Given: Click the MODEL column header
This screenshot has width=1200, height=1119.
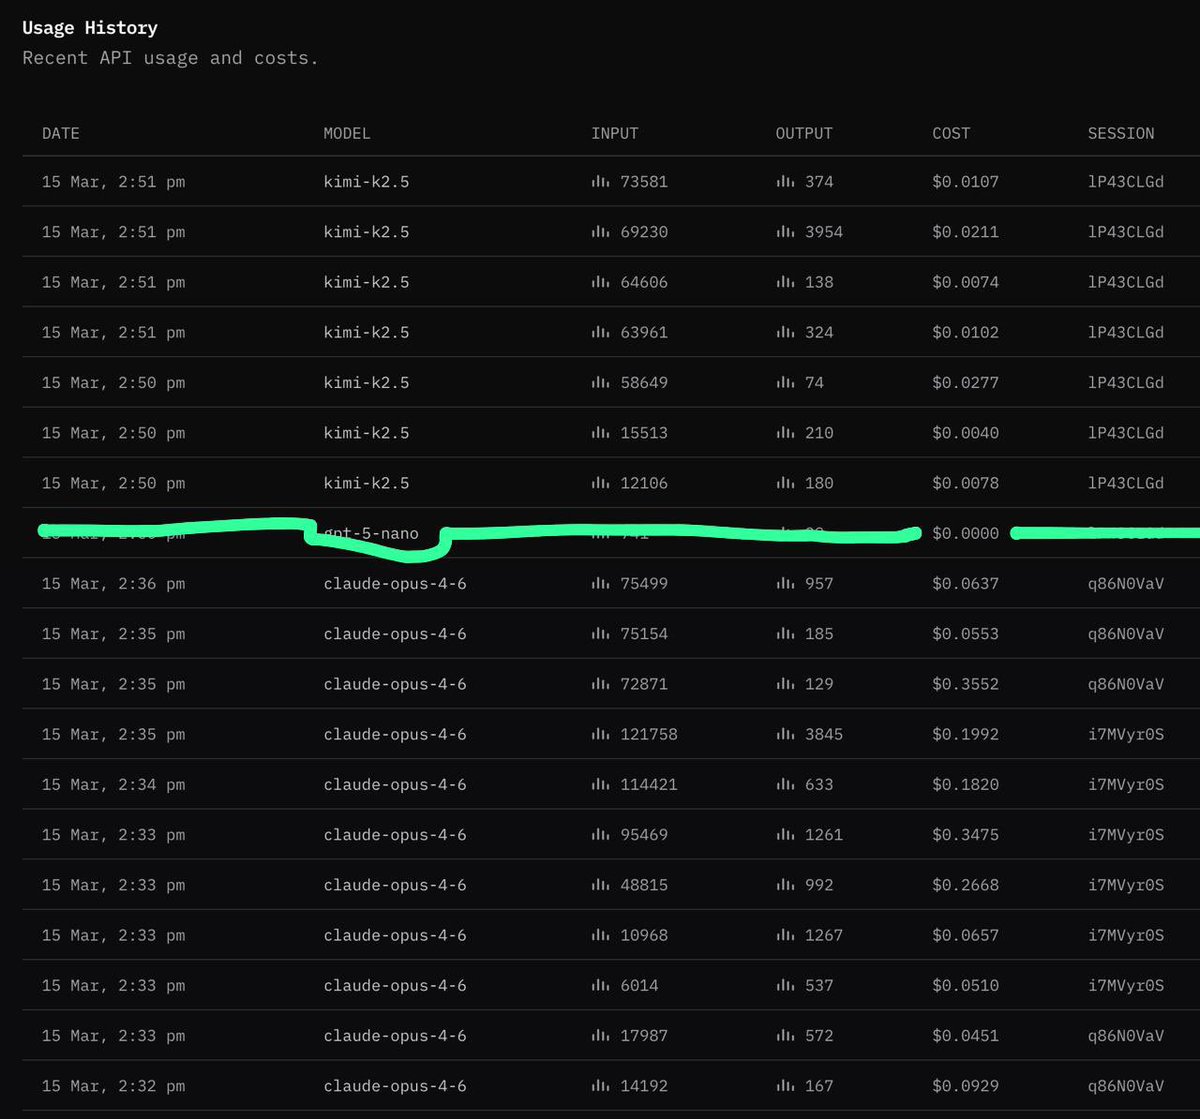Looking at the screenshot, I should pyautogui.click(x=347, y=133).
